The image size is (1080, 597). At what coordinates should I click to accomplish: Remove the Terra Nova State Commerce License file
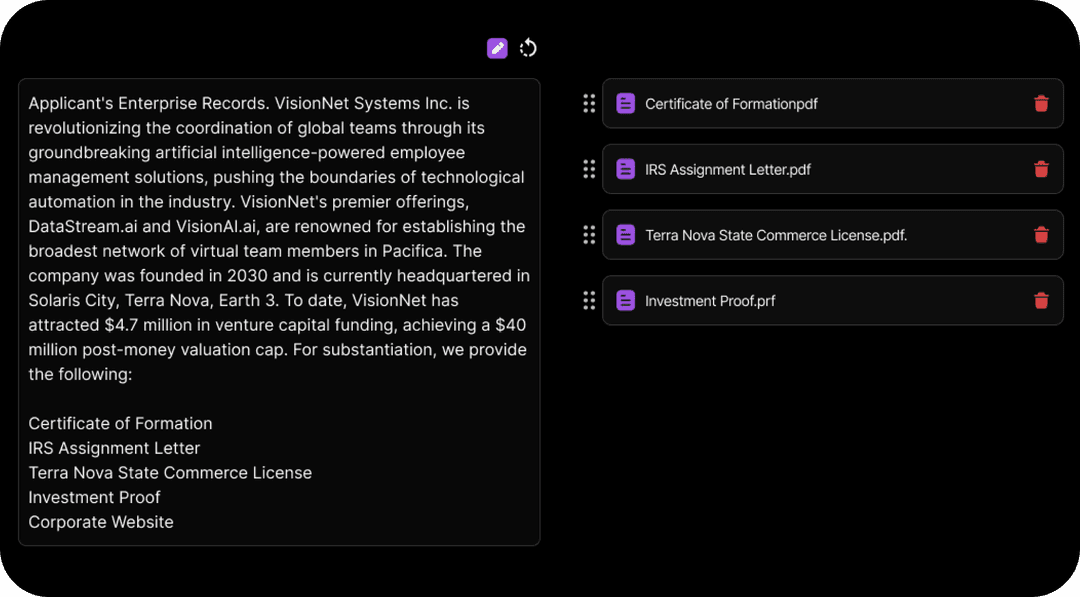pyautogui.click(x=1041, y=235)
